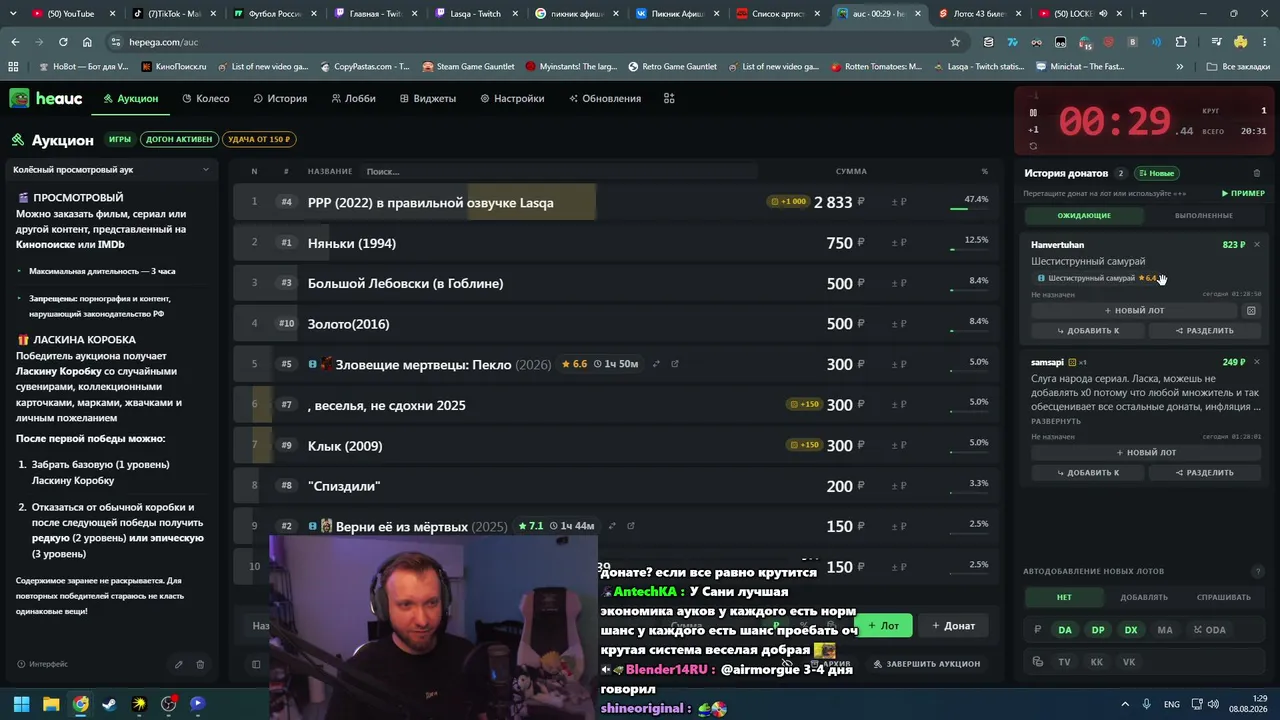Reload the page in Chrome

tap(63, 42)
